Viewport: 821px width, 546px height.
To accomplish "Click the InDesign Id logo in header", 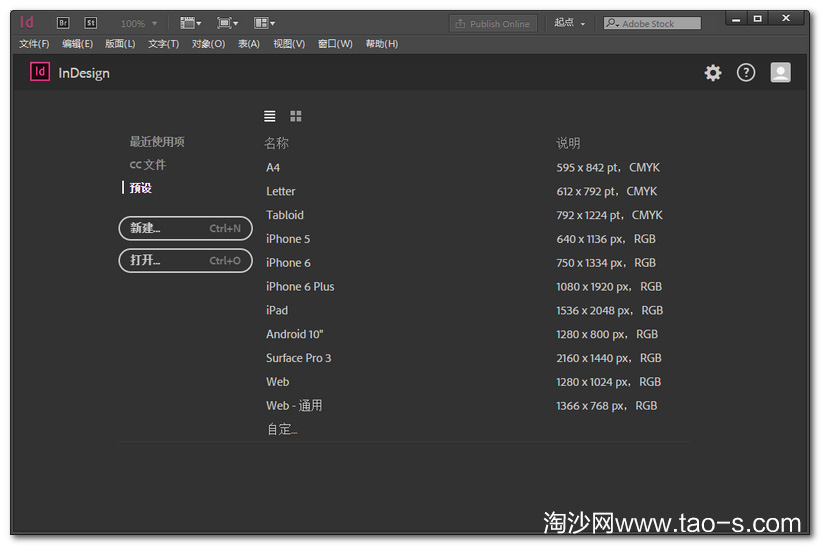I will tap(40, 72).
